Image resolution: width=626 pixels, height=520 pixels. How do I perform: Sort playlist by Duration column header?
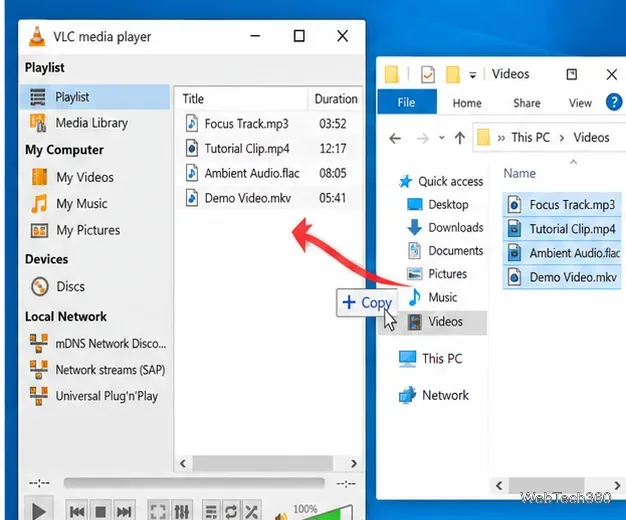(x=335, y=99)
